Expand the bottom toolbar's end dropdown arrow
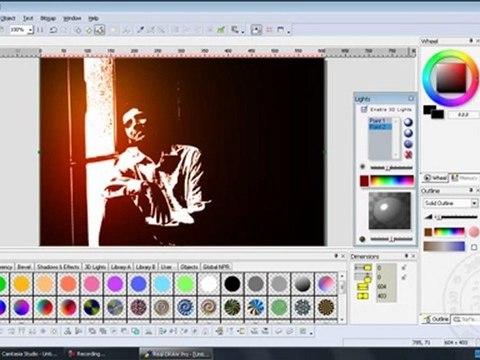 click(311, 333)
